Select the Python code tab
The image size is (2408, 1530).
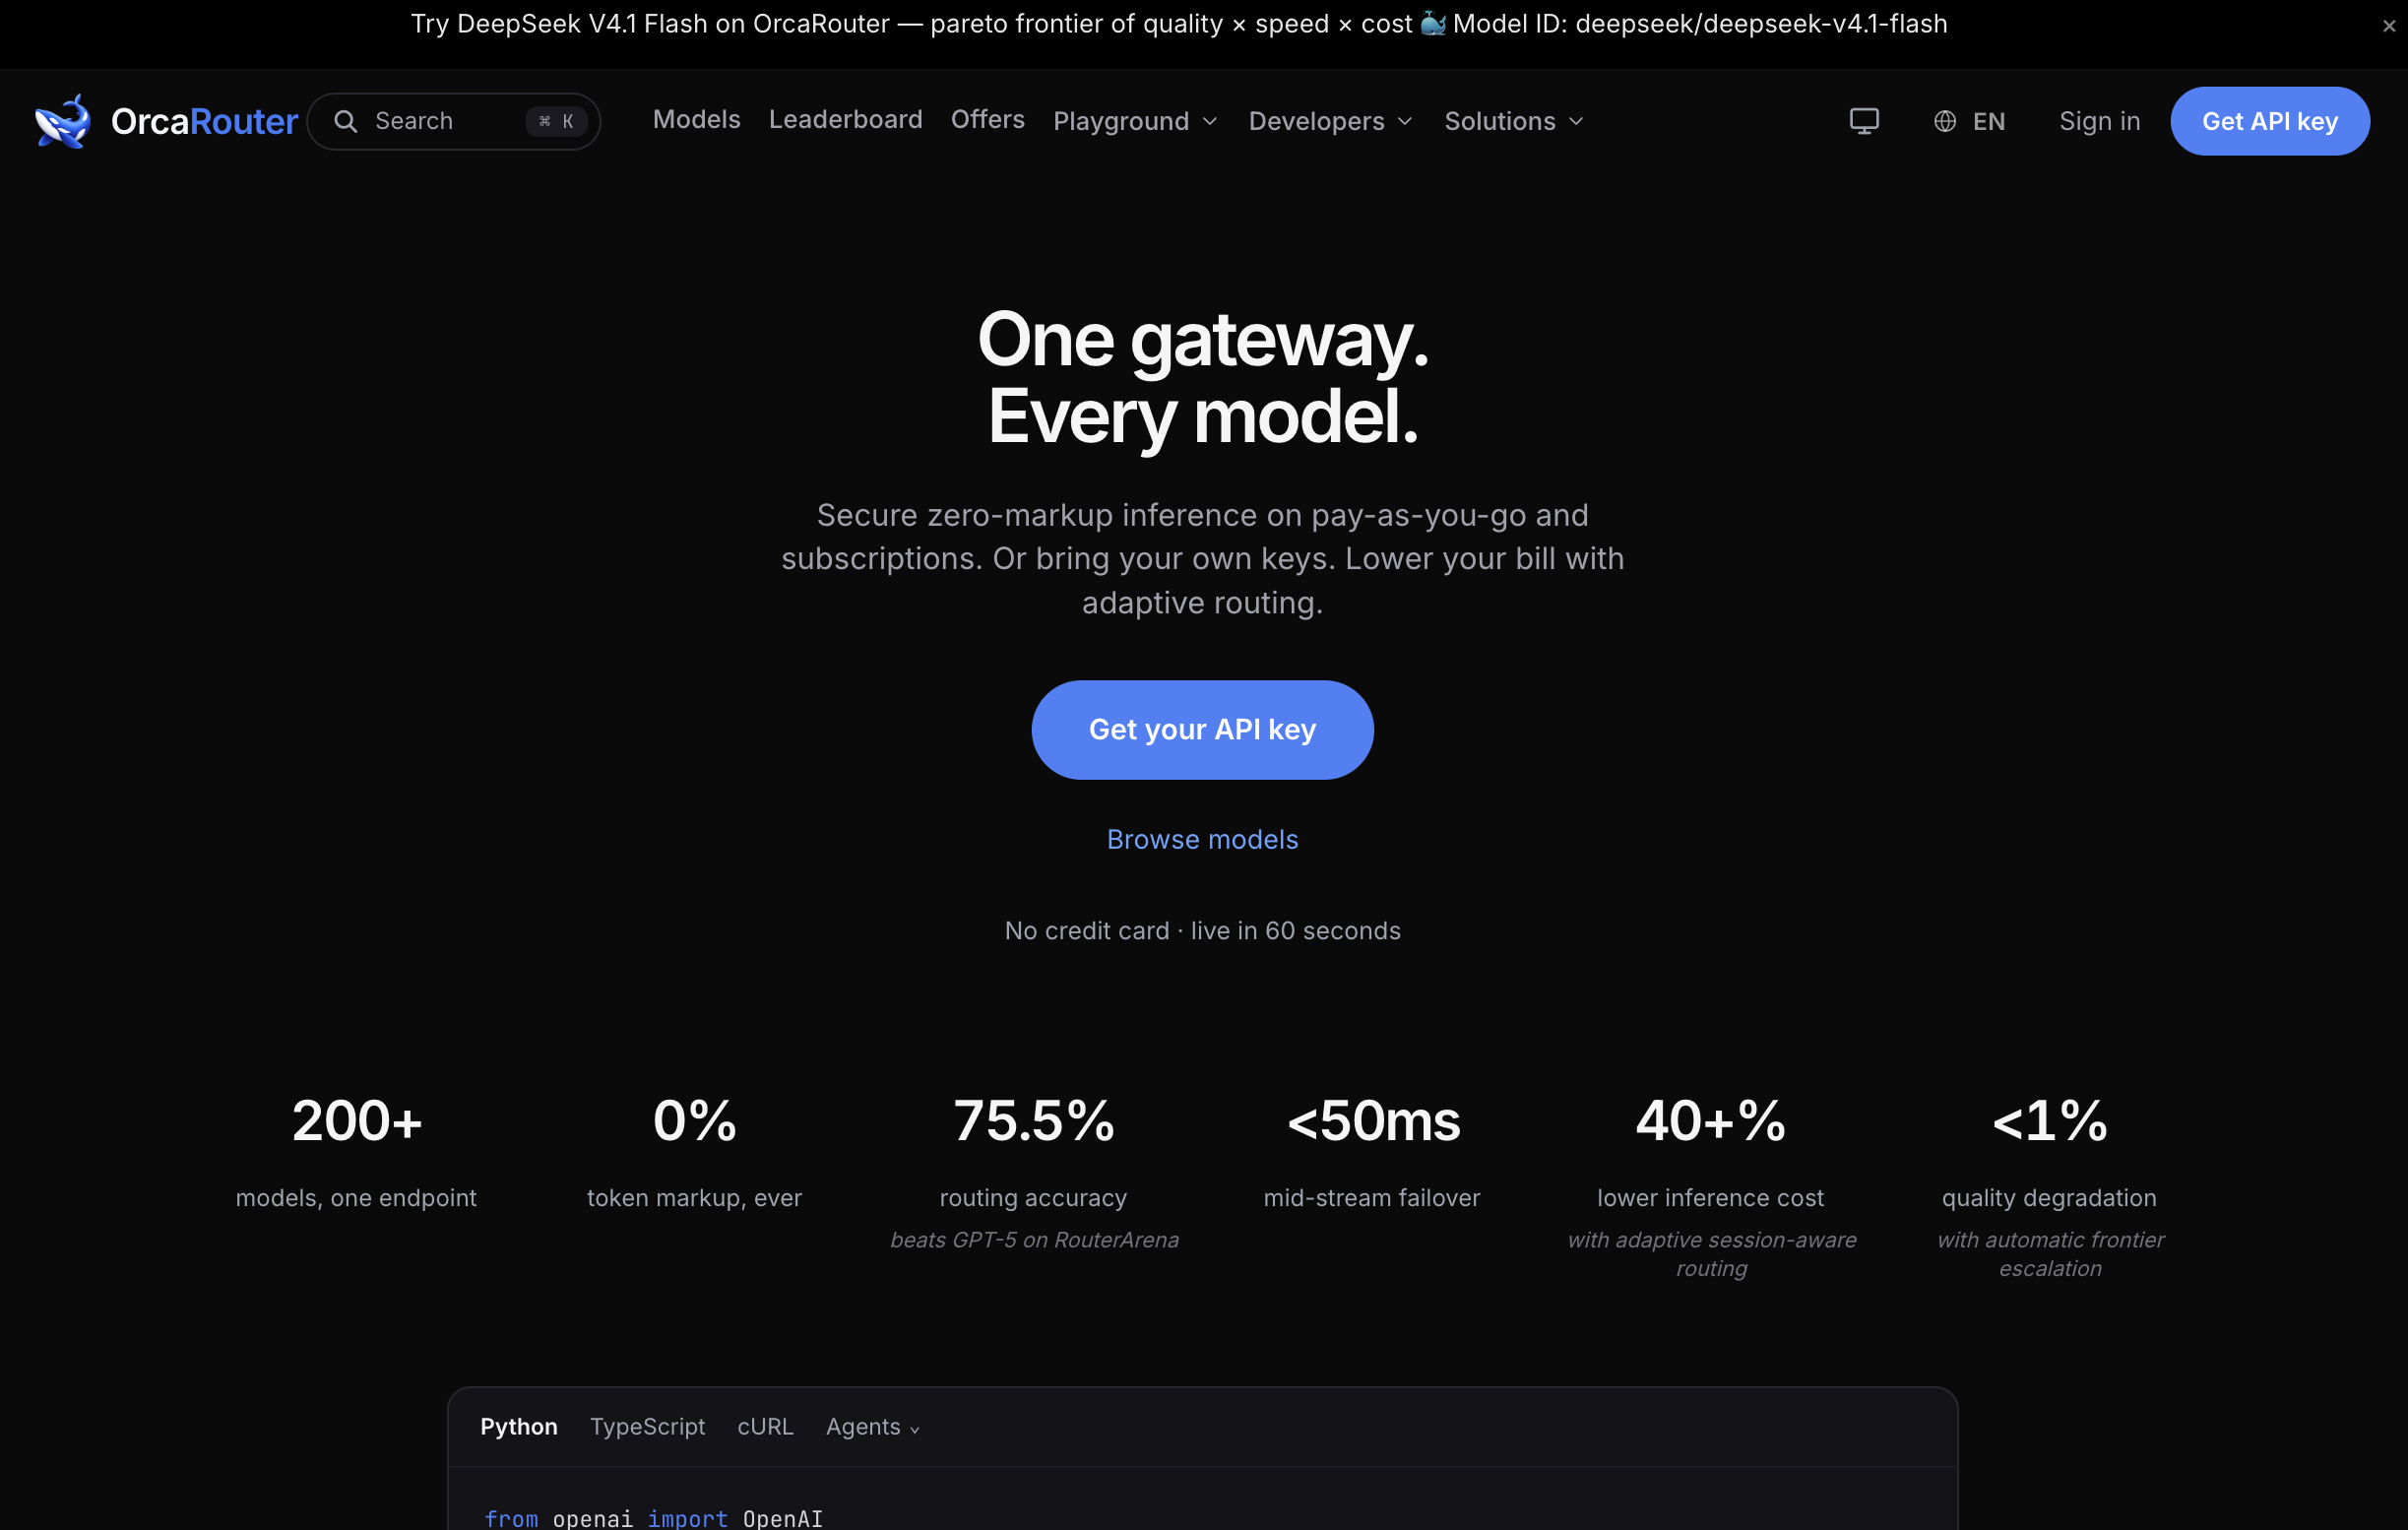click(518, 1427)
